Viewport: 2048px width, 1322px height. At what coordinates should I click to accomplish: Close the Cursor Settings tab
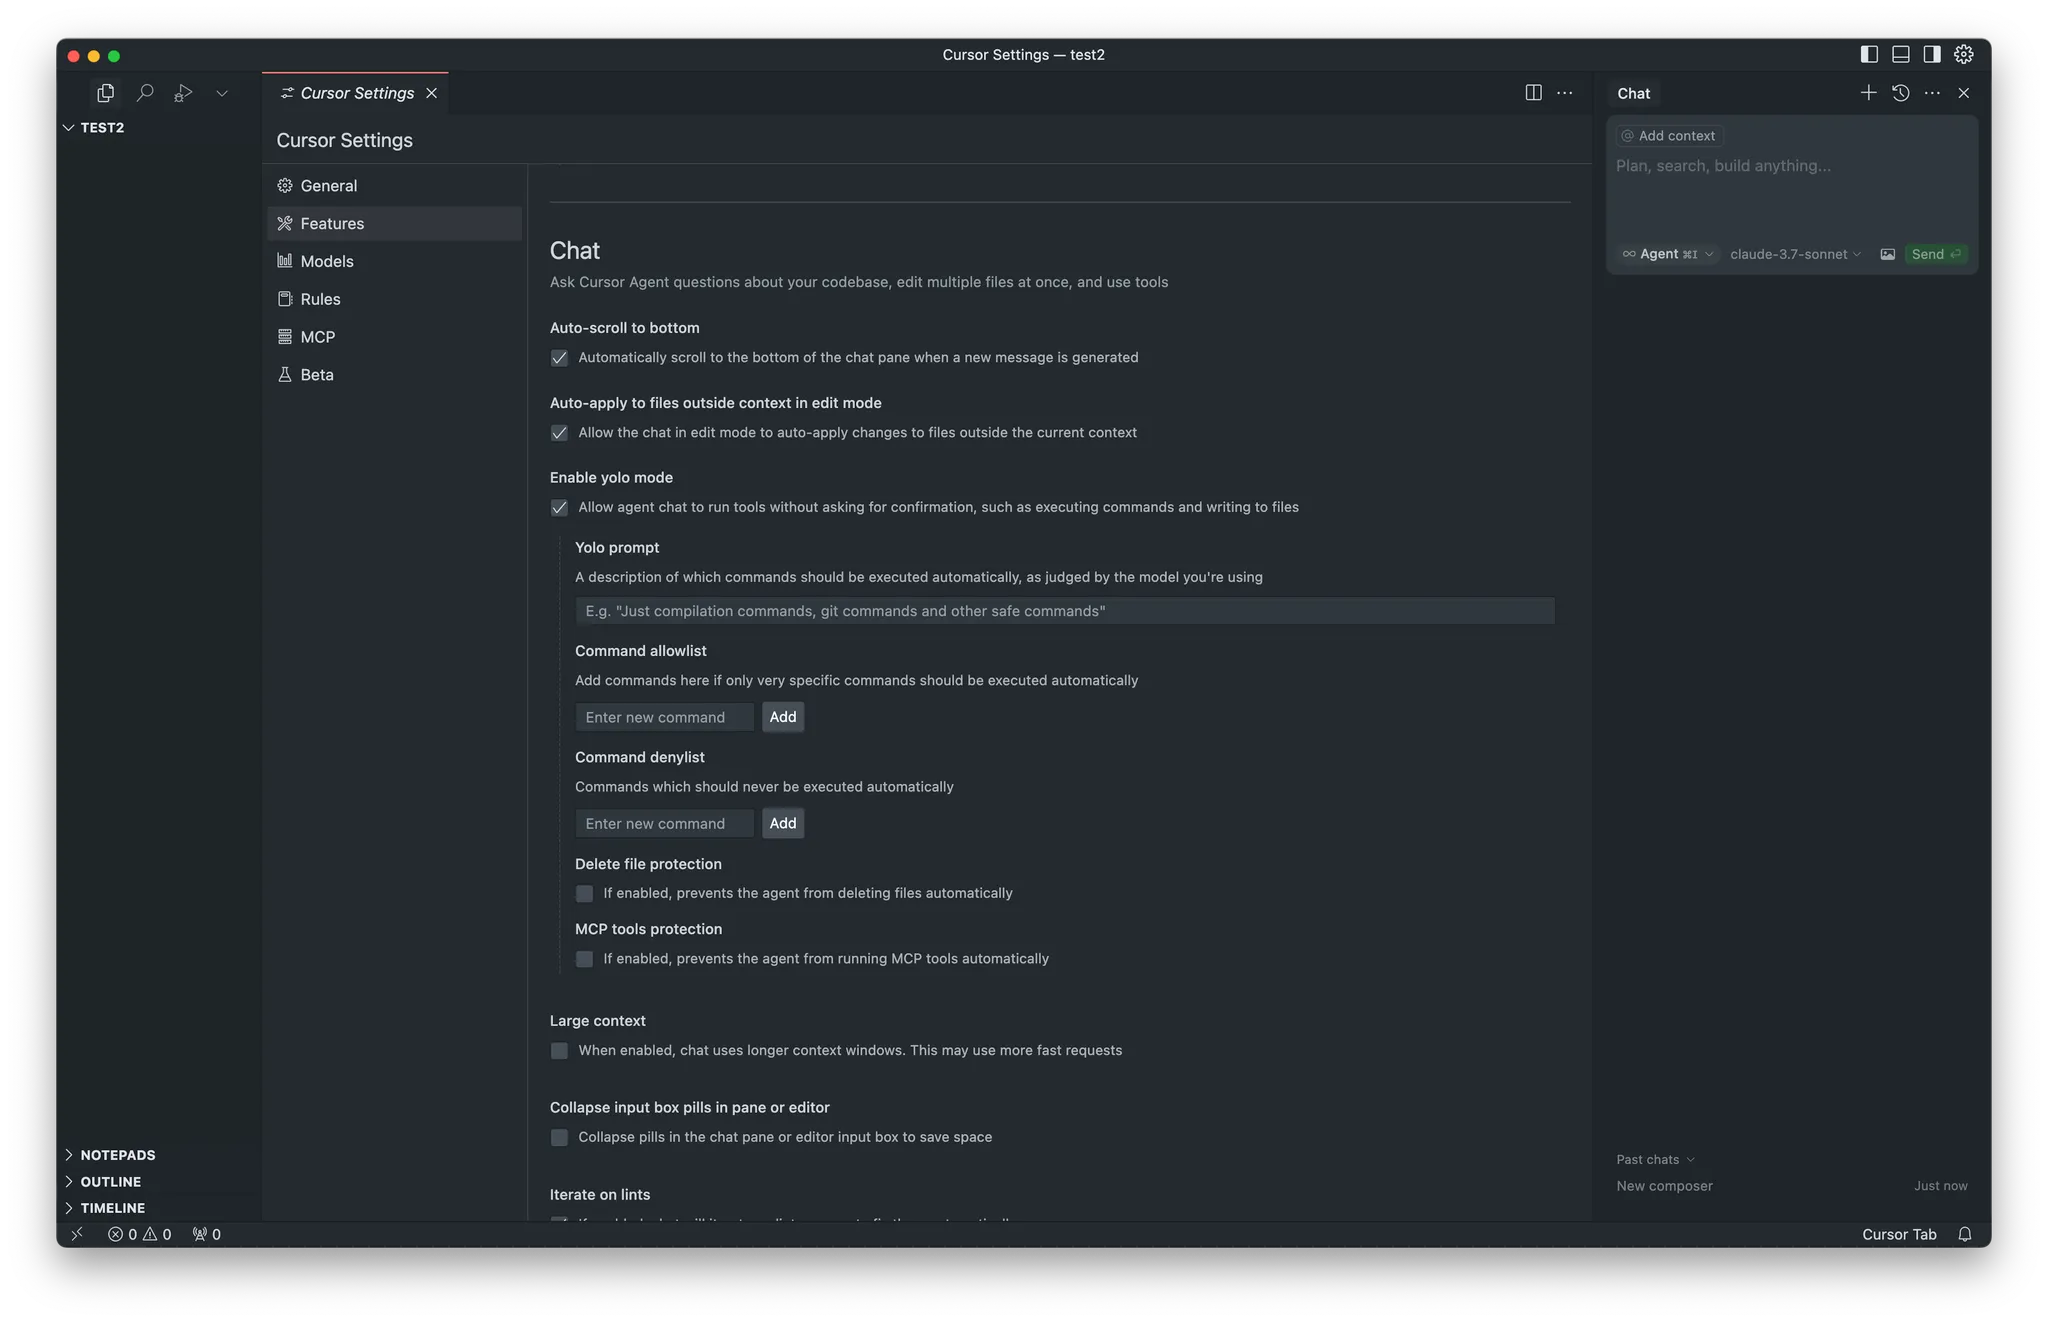point(432,93)
